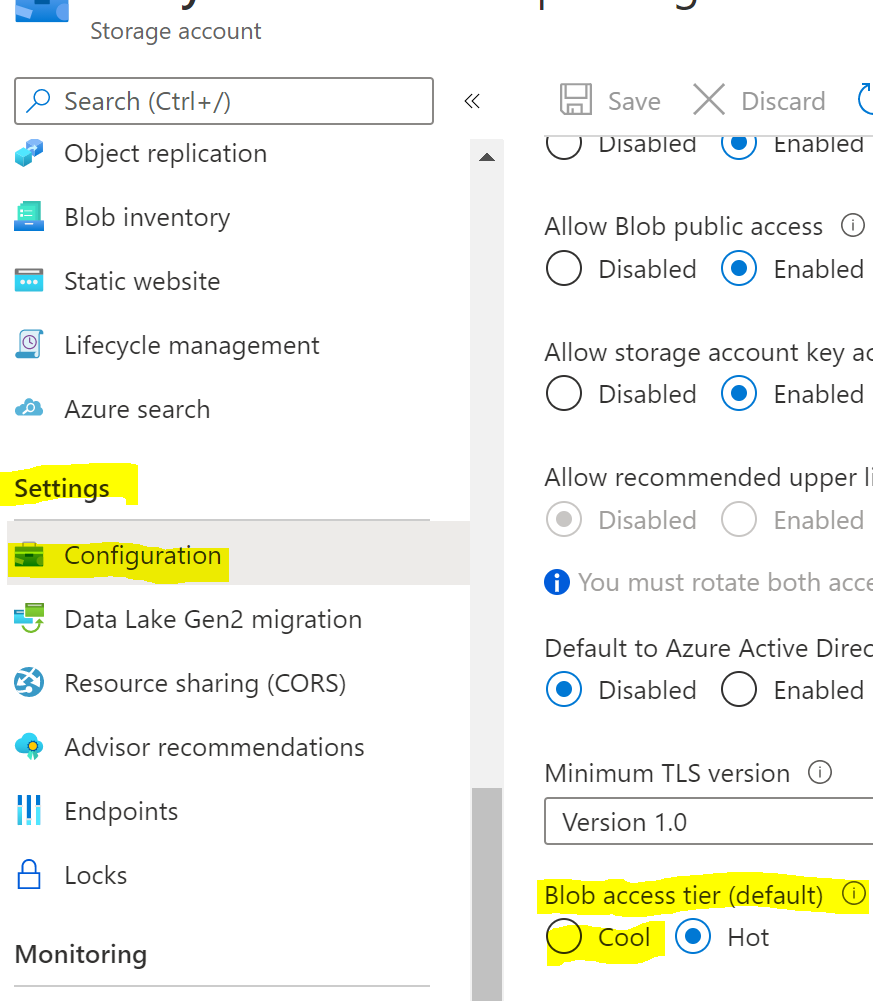Click sidebar scrollbar up arrow
Screen dimensions: 873x1001
point(487,157)
